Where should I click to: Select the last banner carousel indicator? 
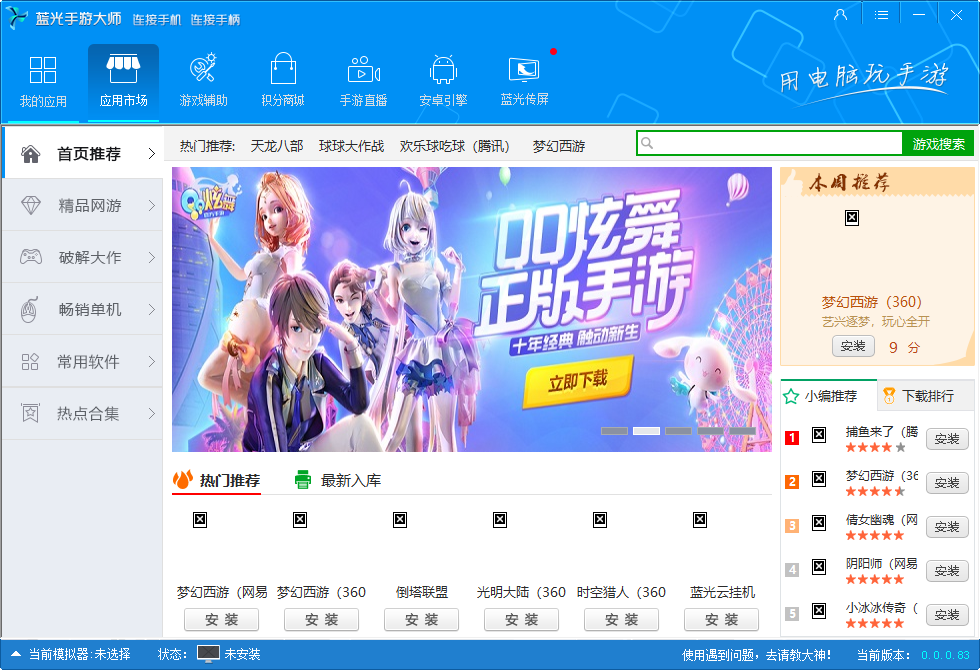[x=742, y=431]
